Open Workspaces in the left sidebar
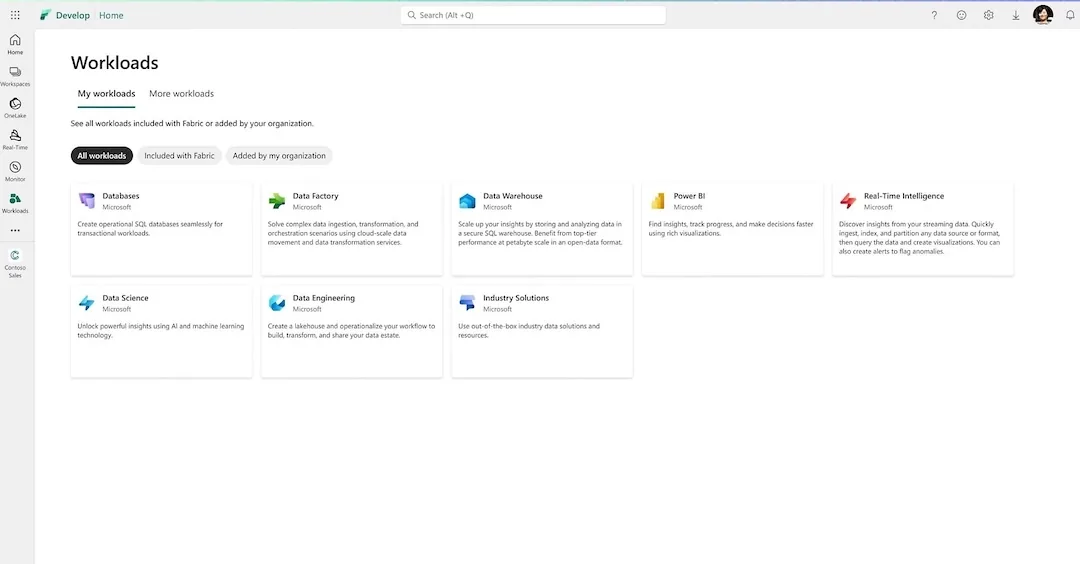The width and height of the screenshot is (1080, 564). coord(15,76)
